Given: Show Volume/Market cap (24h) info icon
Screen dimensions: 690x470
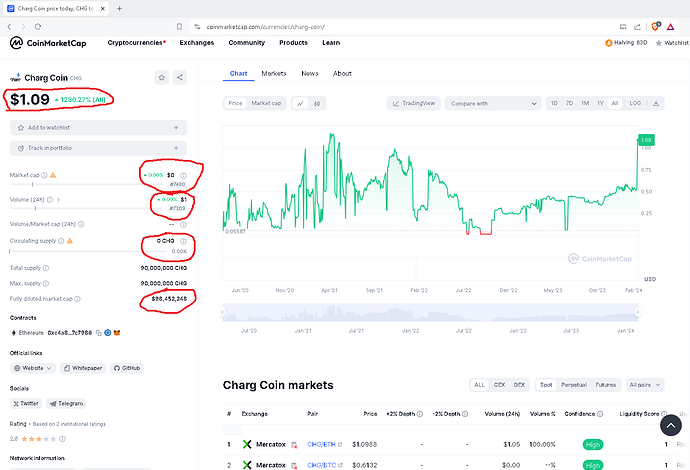Looking at the screenshot, I should click(81, 224).
